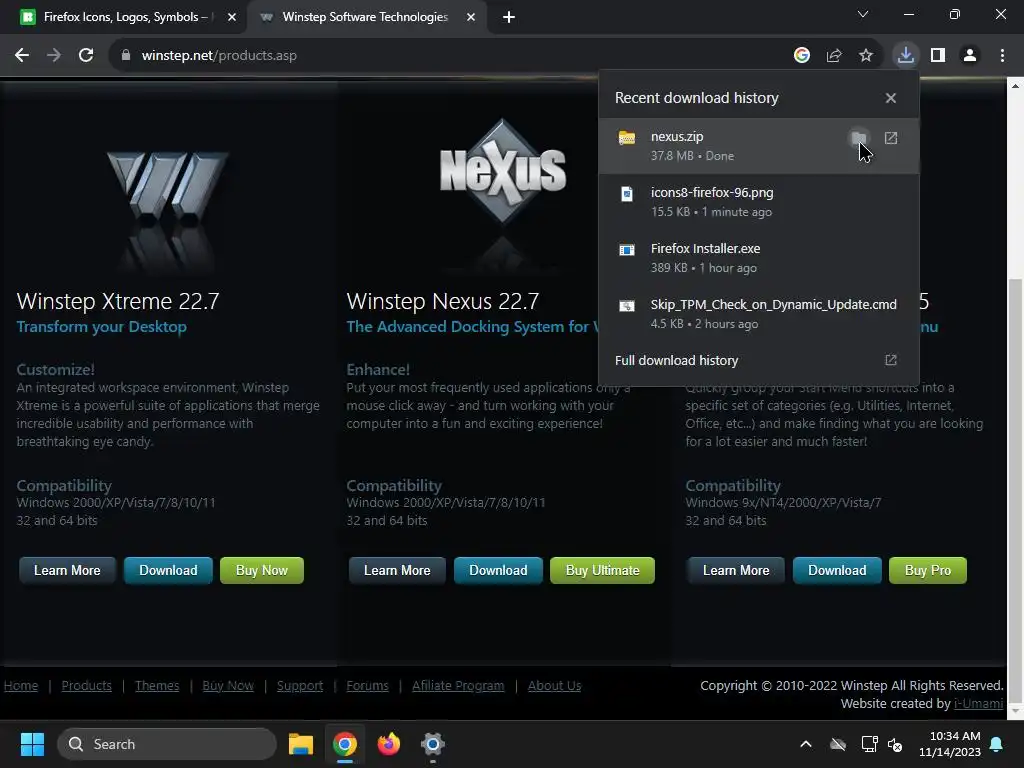Viewport: 1024px width, 768px height.
Task: Close the Recent download history popup
Action: pos(891,98)
